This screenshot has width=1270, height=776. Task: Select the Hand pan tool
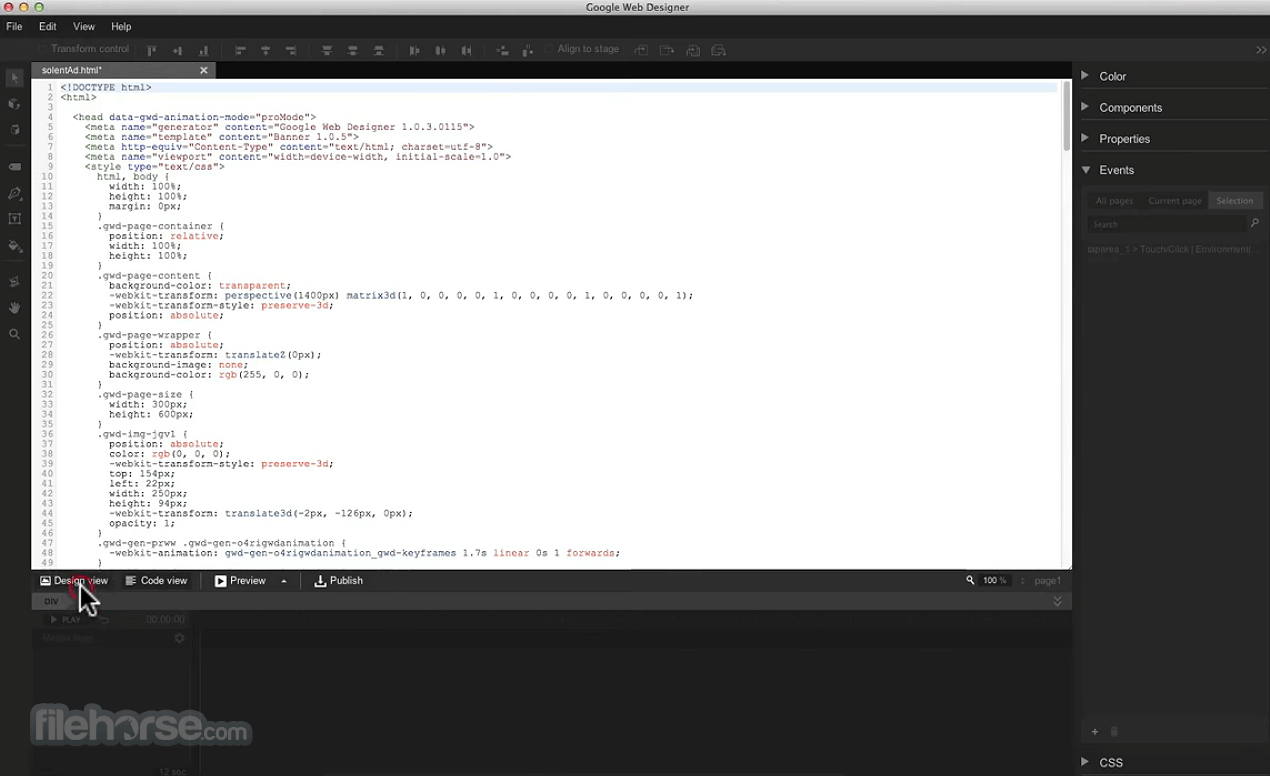click(x=14, y=308)
